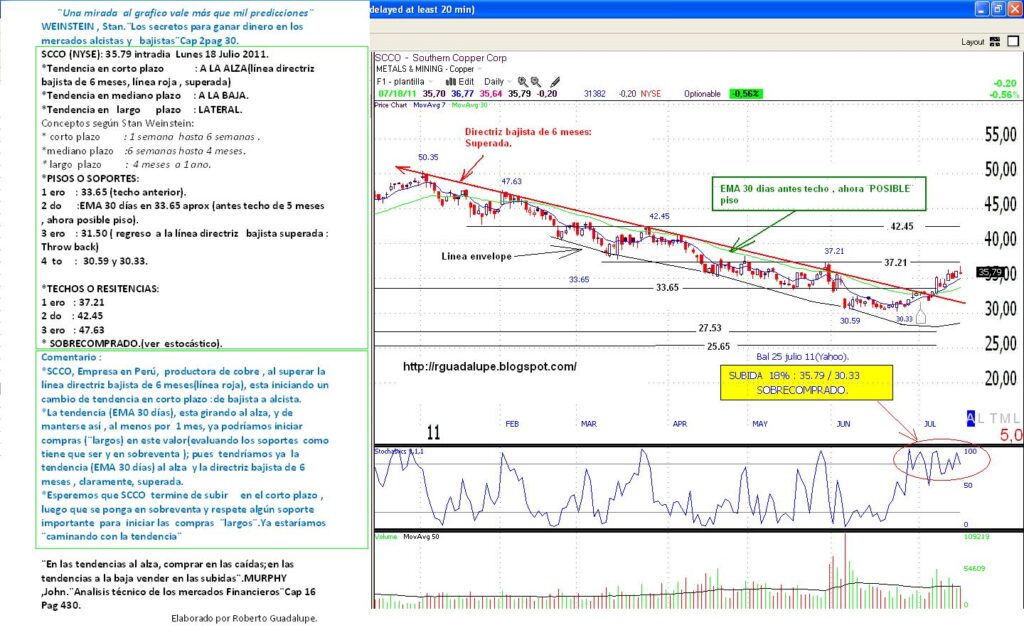Image resolution: width=1024 pixels, height=640 pixels.
Task: Click the EMA 30 dias antes techo annotation
Action: 819,194
